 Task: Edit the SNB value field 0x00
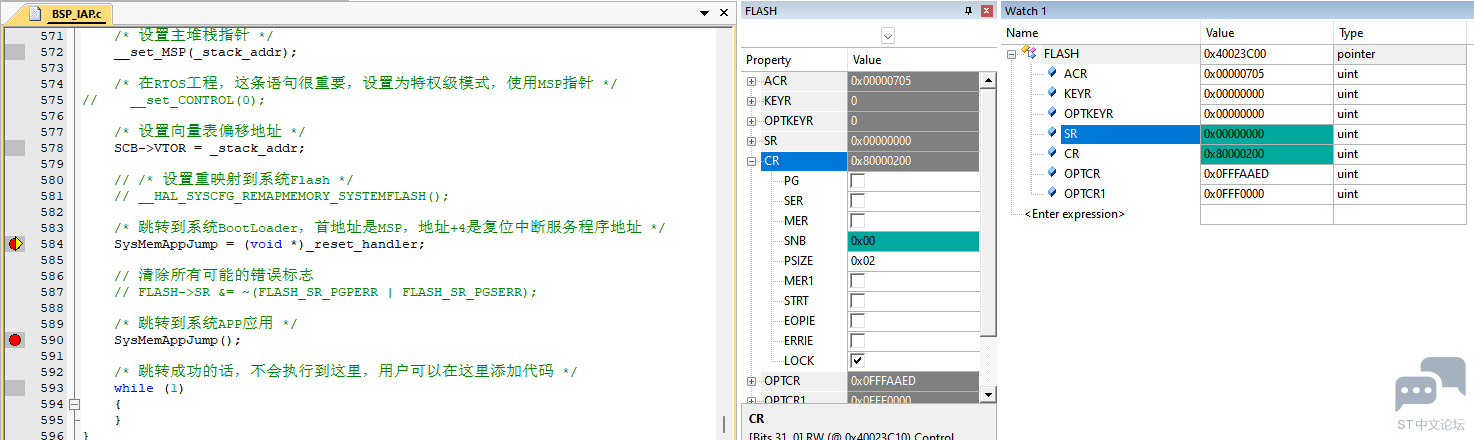914,241
